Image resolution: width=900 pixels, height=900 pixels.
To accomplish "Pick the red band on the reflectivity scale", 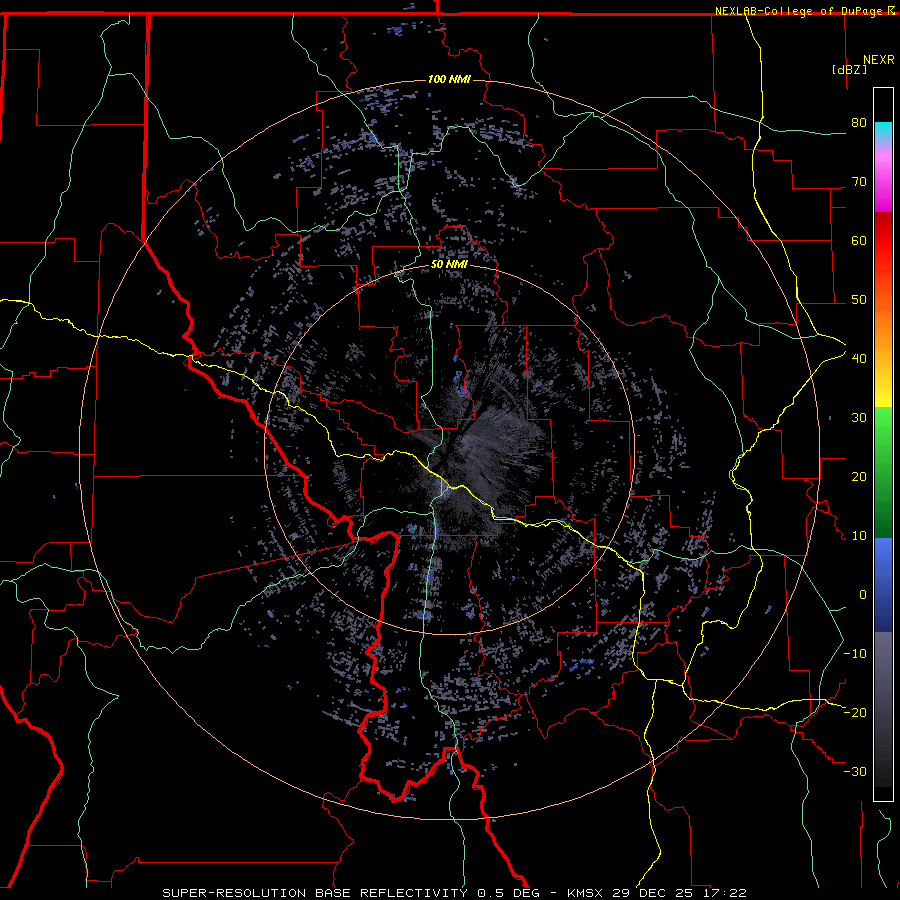I will coord(883,250).
